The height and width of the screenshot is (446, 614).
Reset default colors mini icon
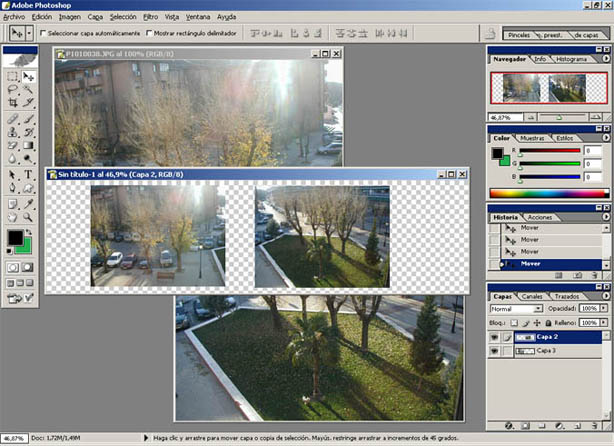point(9,251)
